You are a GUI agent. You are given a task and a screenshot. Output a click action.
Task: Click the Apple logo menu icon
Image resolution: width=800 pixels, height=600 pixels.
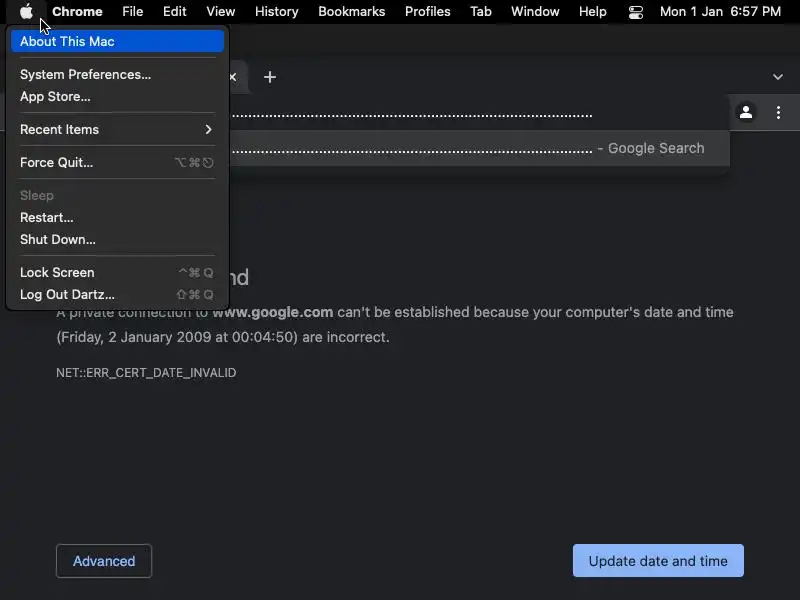(x=26, y=11)
